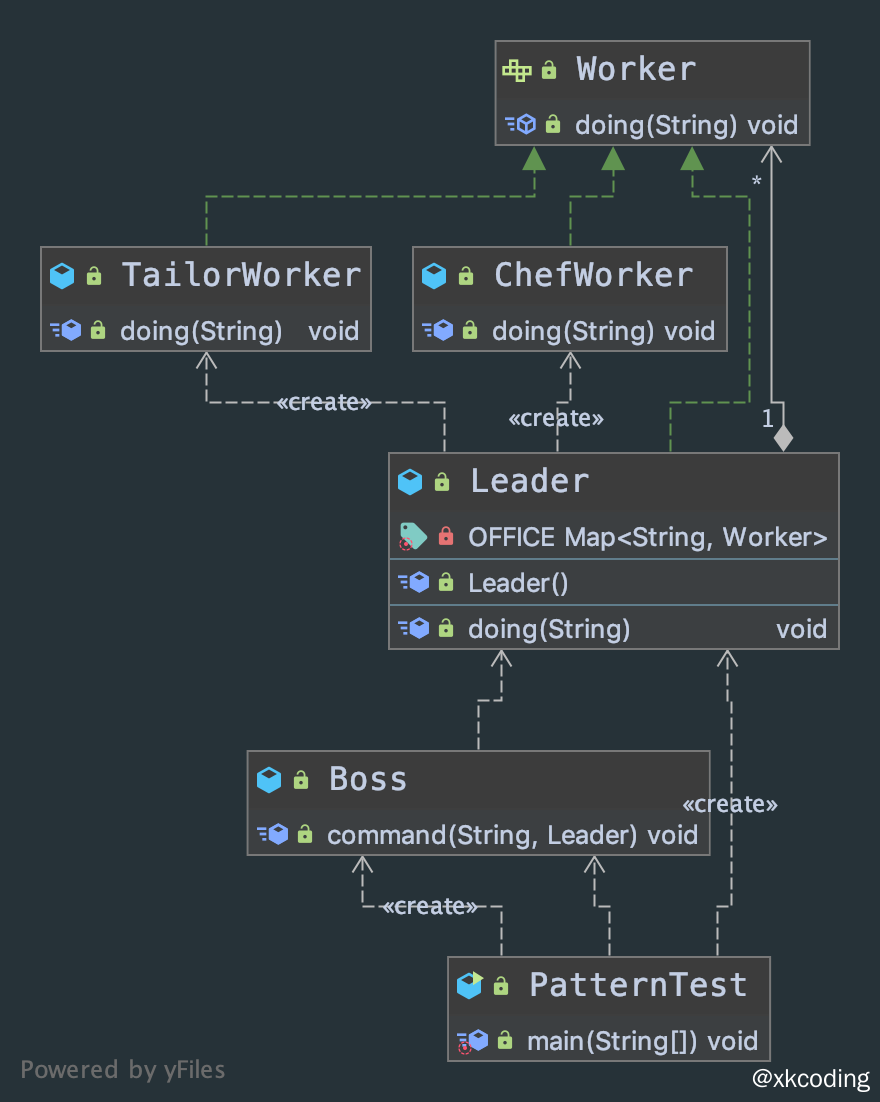Click the «create» label near TailorWorker
Screen dimensions: 880x1102
pyautogui.click(x=323, y=402)
